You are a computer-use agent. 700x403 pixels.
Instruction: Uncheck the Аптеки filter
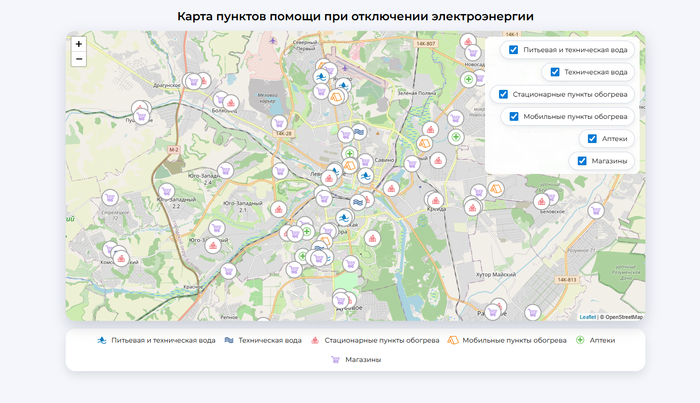coord(592,139)
